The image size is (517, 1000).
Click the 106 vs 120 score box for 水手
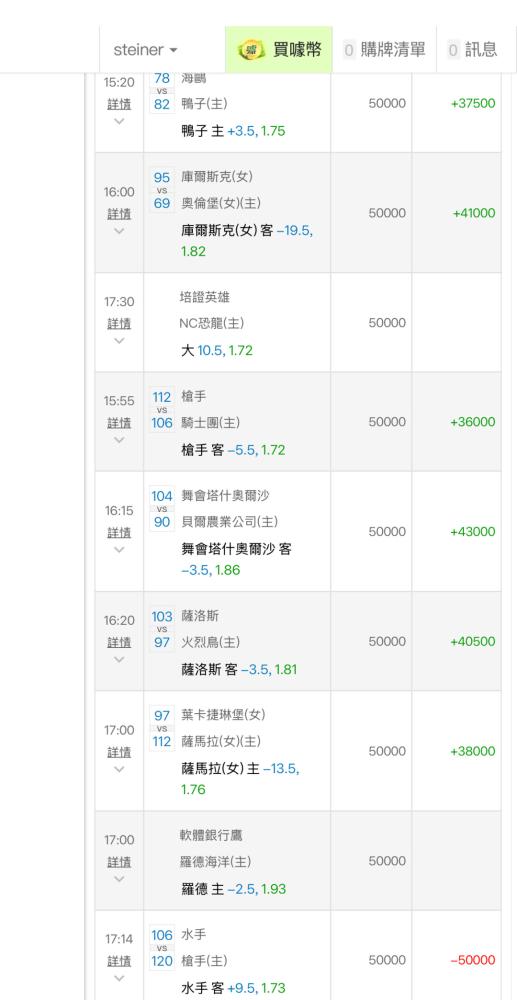point(162,948)
